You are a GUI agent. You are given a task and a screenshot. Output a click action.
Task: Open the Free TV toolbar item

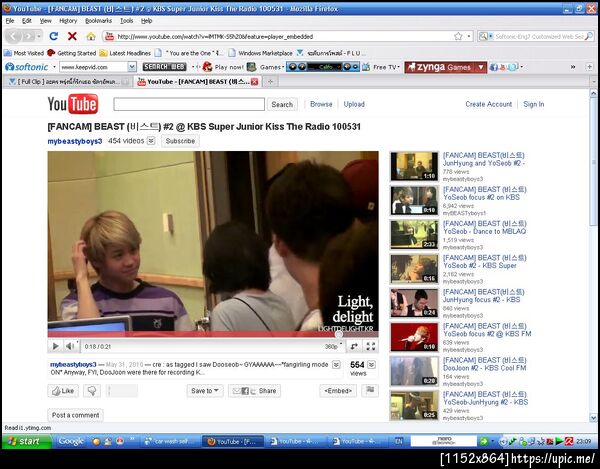[x=381, y=67]
